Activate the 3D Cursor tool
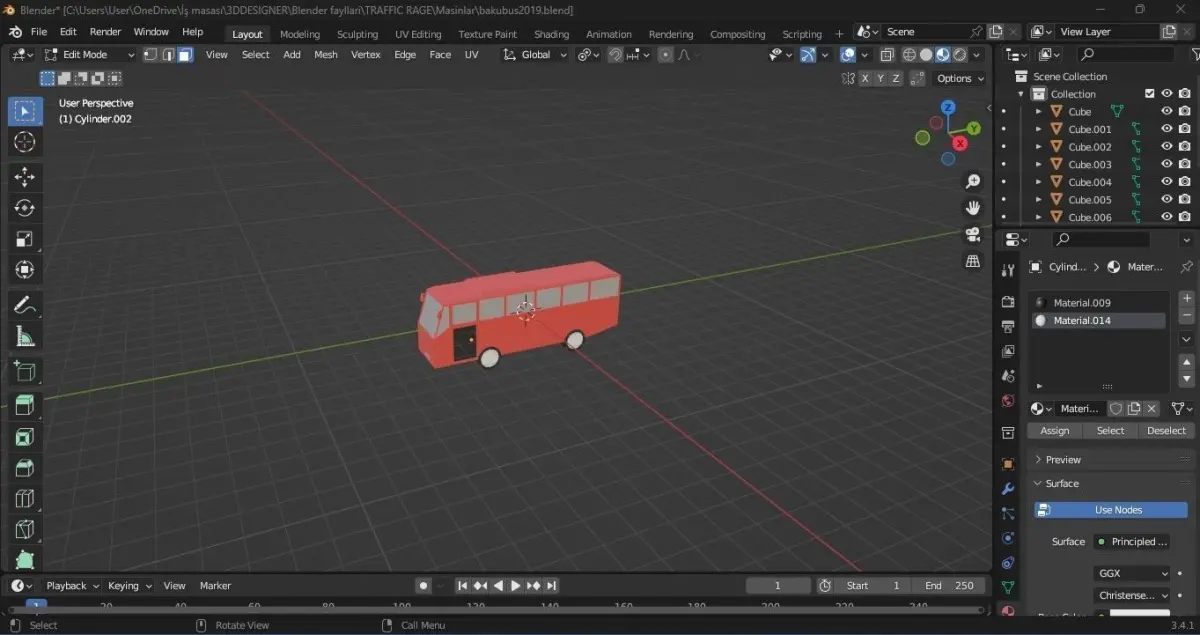 (25, 142)
